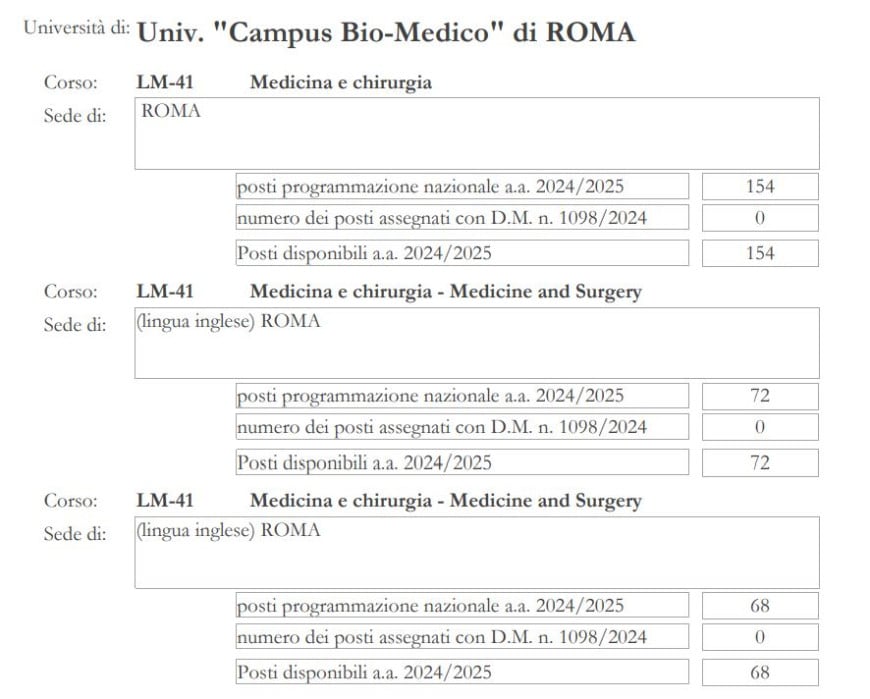
Task: Select the Sede di box containing only ROMA
Action: click(477, 133)
